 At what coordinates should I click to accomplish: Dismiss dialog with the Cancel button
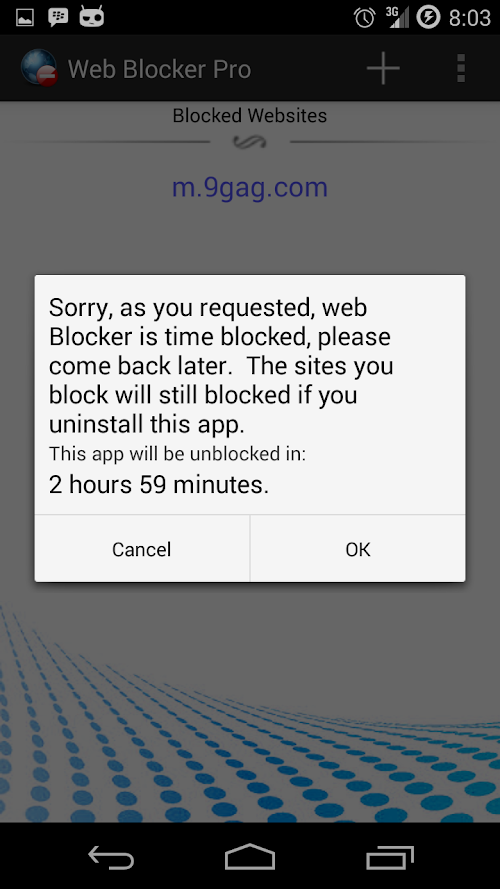pos(142,549)
